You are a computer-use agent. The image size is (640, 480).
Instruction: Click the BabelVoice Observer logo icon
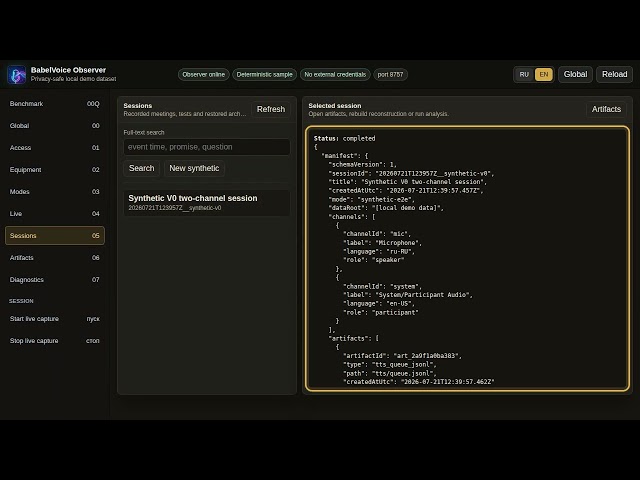click(x=17, y=75)
